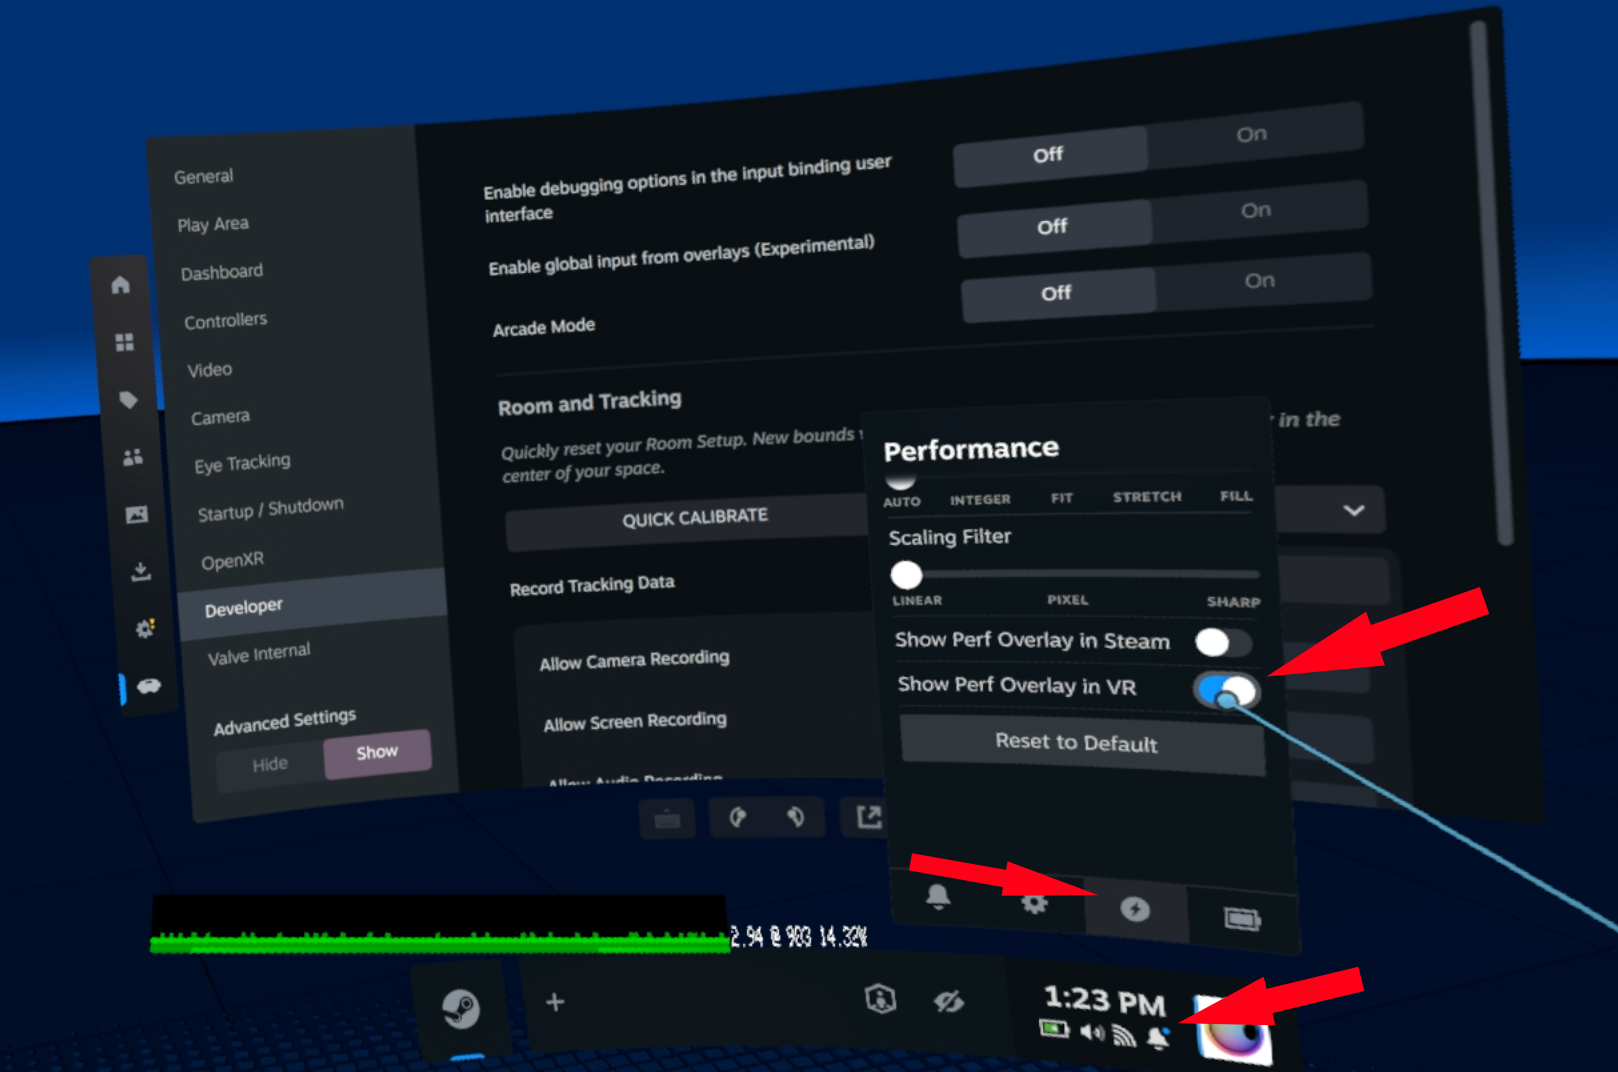Disable Show Perf Overlay in VR
1618x1072 pixels.
click(1226, 690)
